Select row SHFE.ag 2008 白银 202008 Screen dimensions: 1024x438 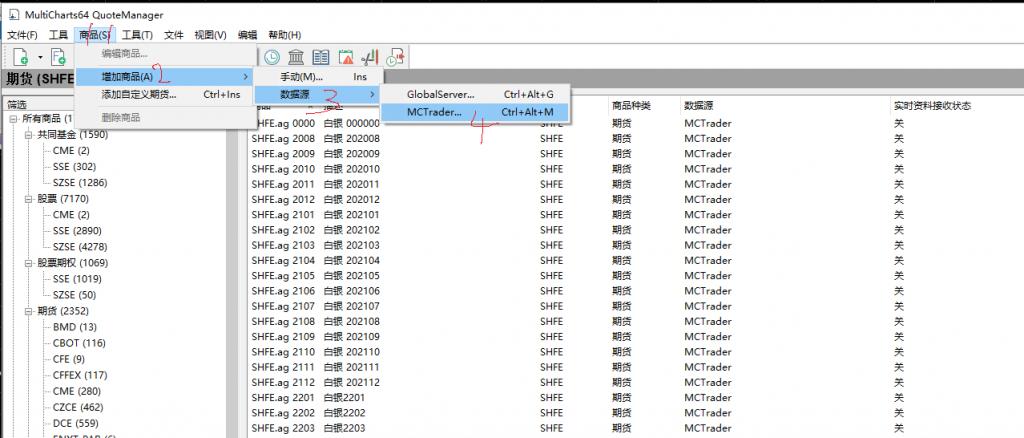635,138
